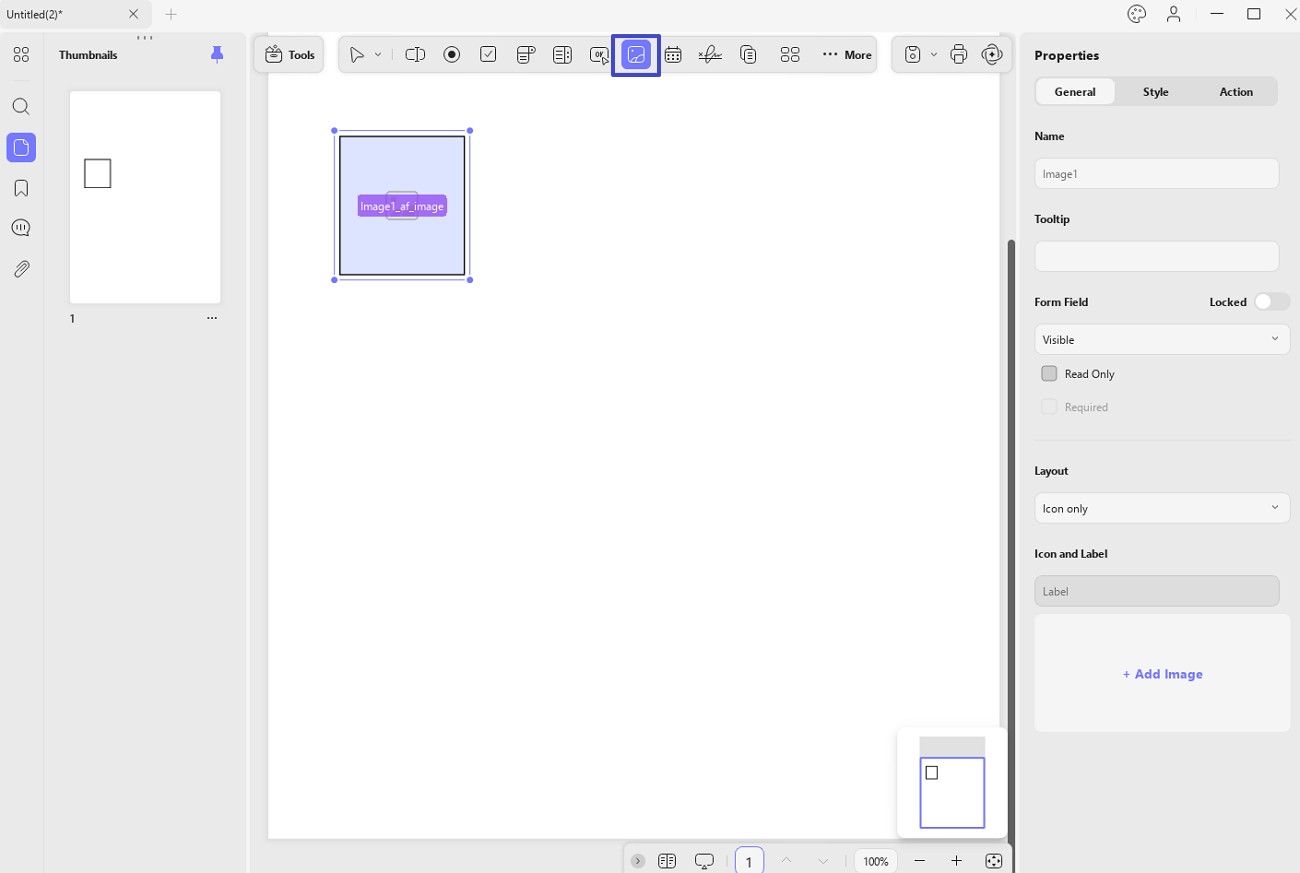Click the Tooltip input field
The height and width of the screenshot is (873, 1300).
tap(1157, 256)
